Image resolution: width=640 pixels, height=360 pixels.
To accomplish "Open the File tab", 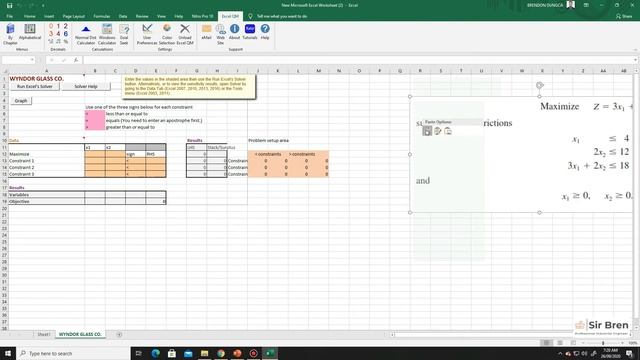I will click(x=9, y=16).
